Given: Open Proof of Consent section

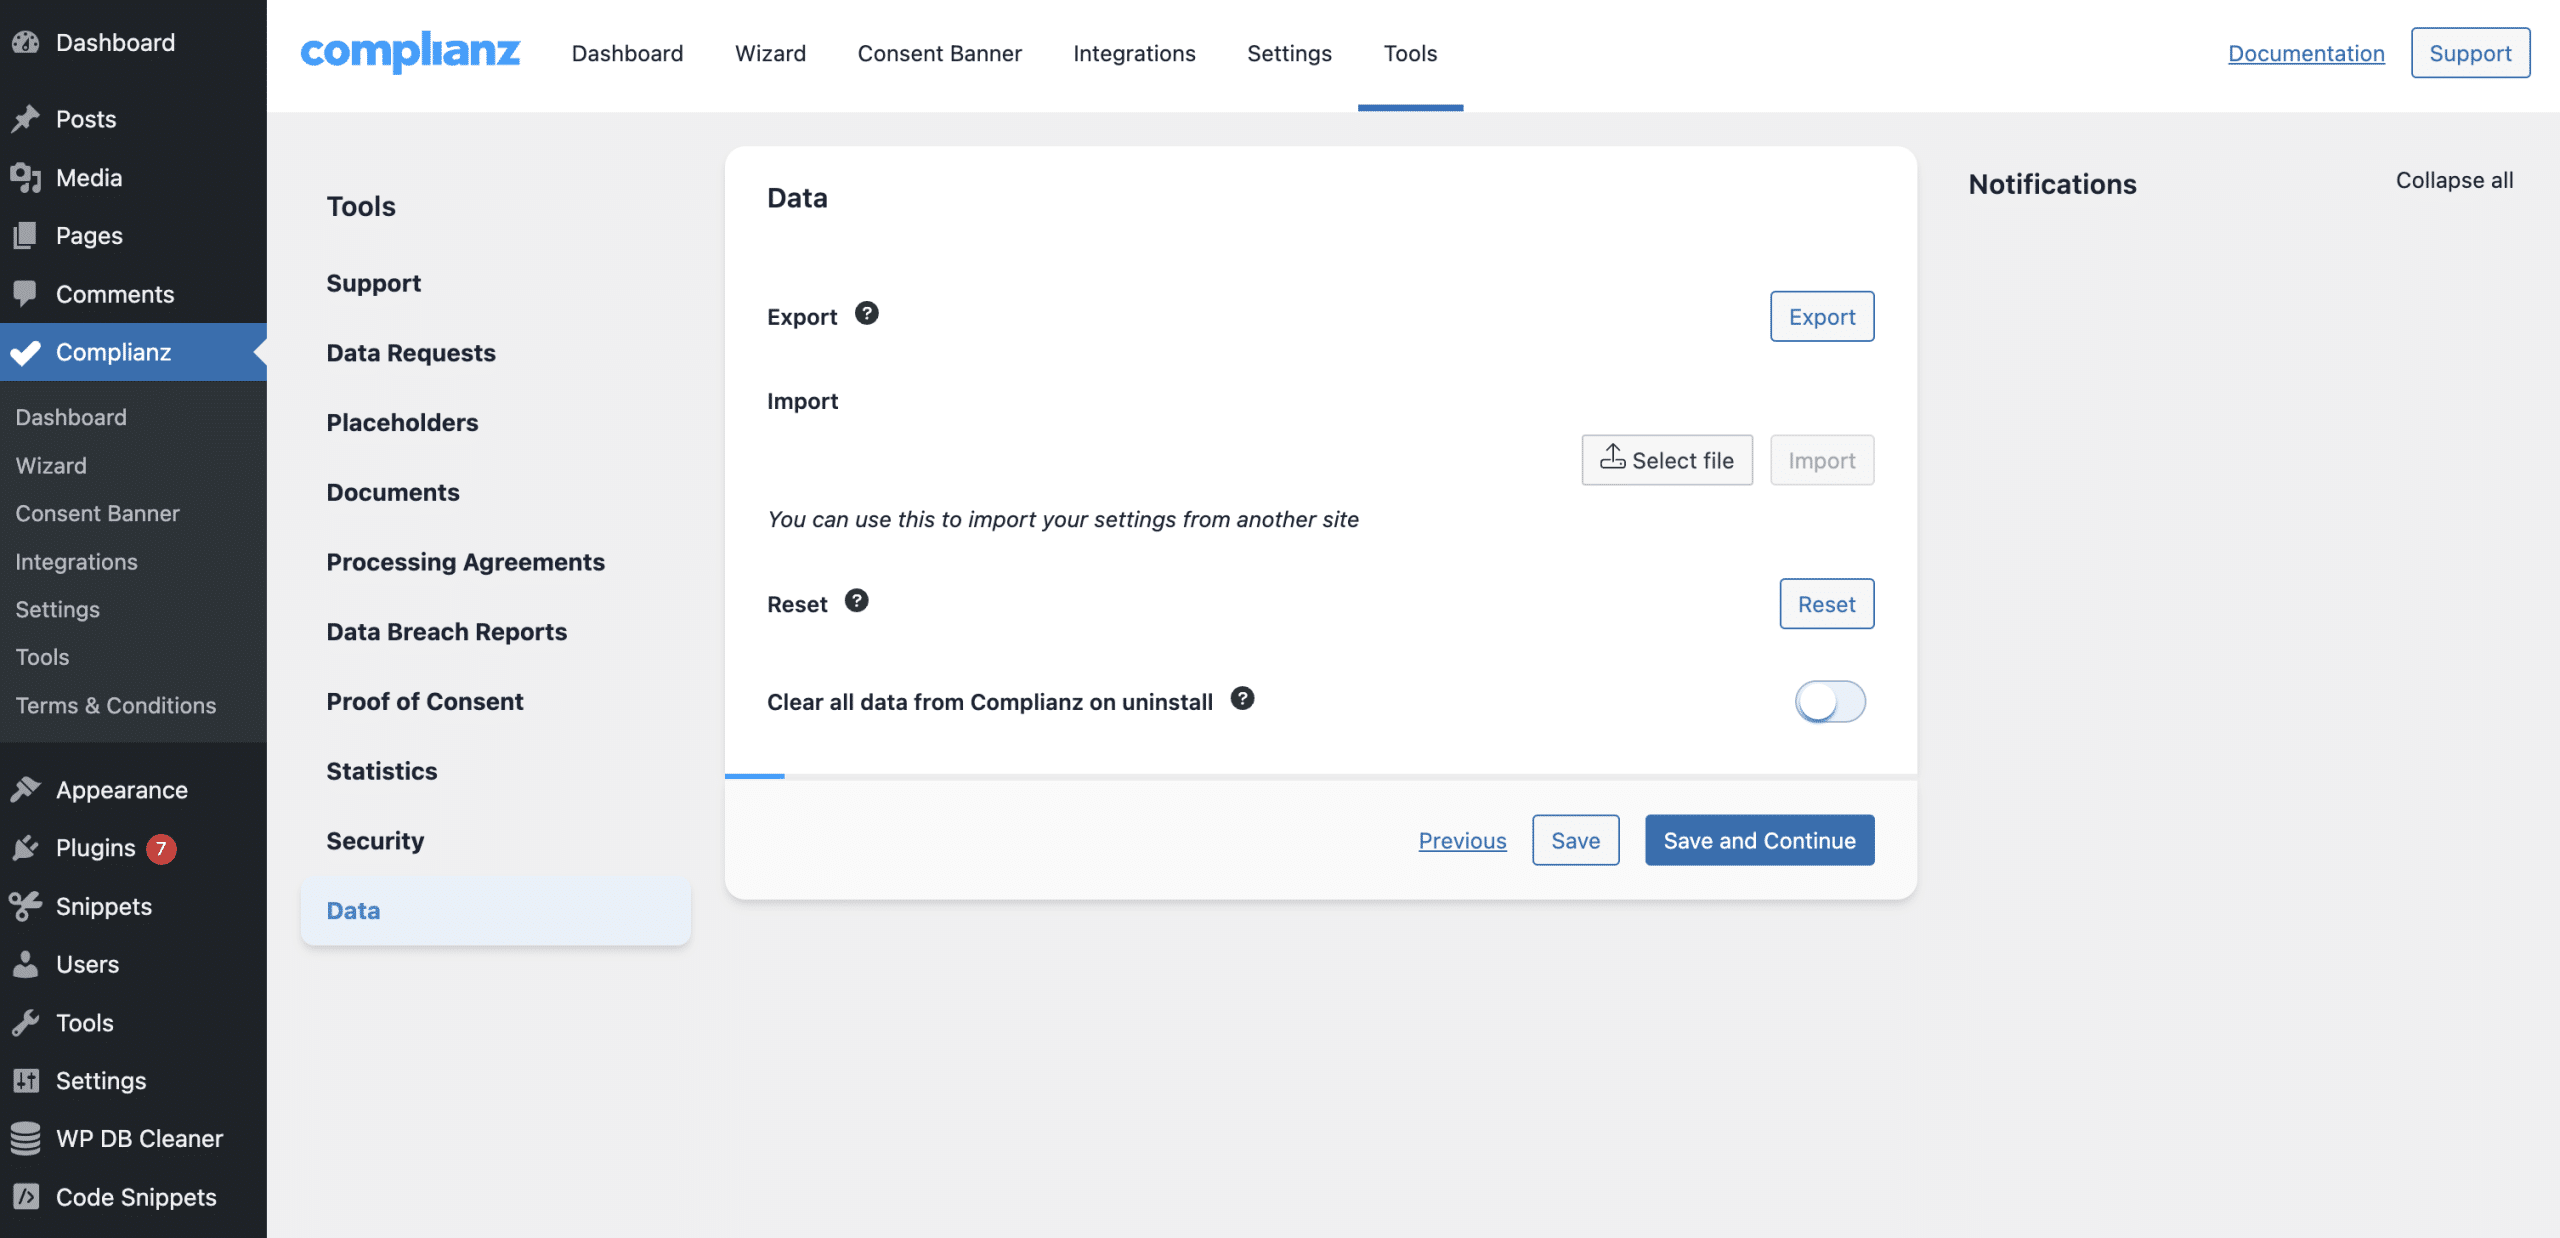Looking at the screenshot, I should point(424,701).
